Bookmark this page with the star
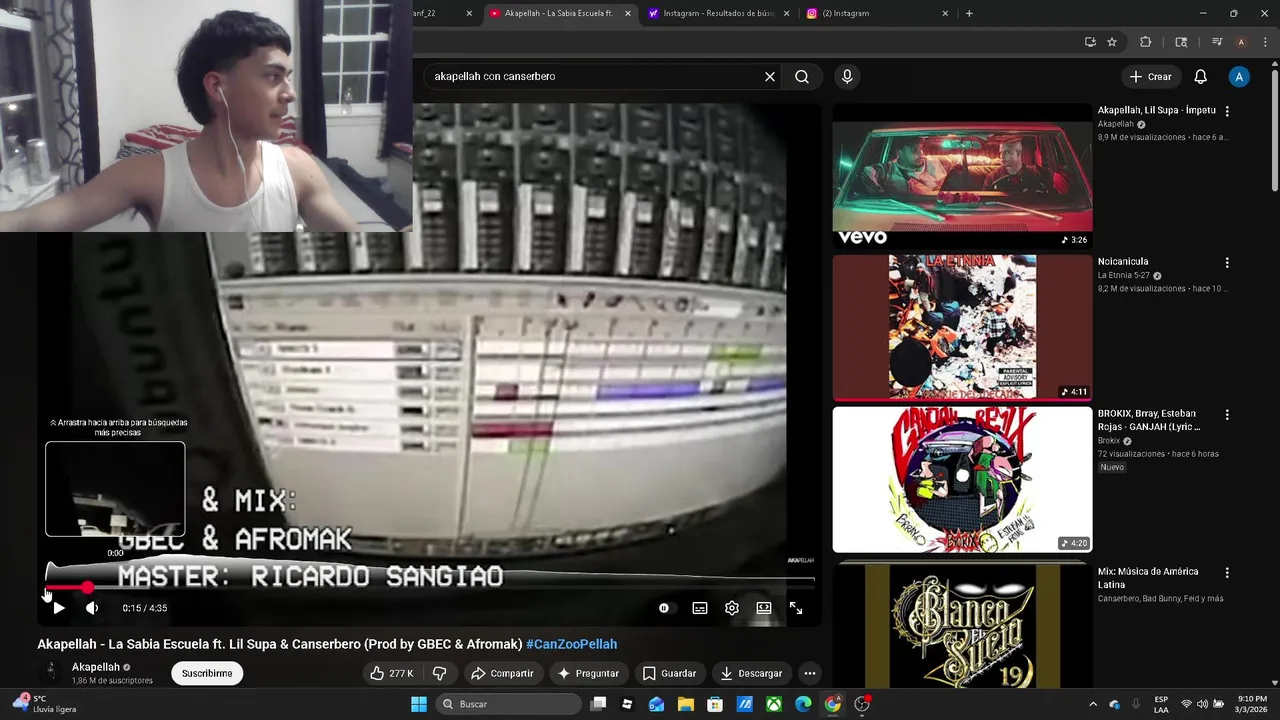The height and width of the screenshot is (720, 1280). click(1112, 42)
